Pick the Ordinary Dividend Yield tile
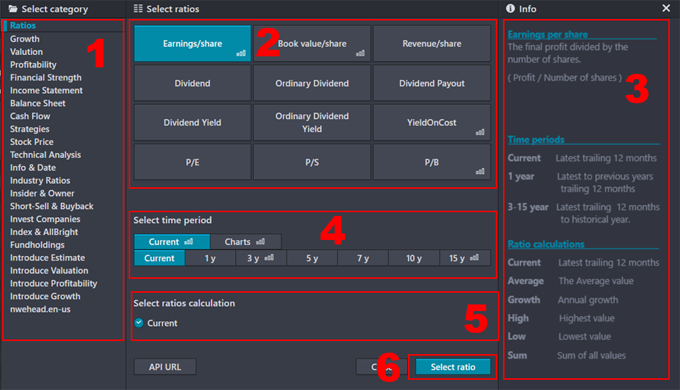 [312, 122]
